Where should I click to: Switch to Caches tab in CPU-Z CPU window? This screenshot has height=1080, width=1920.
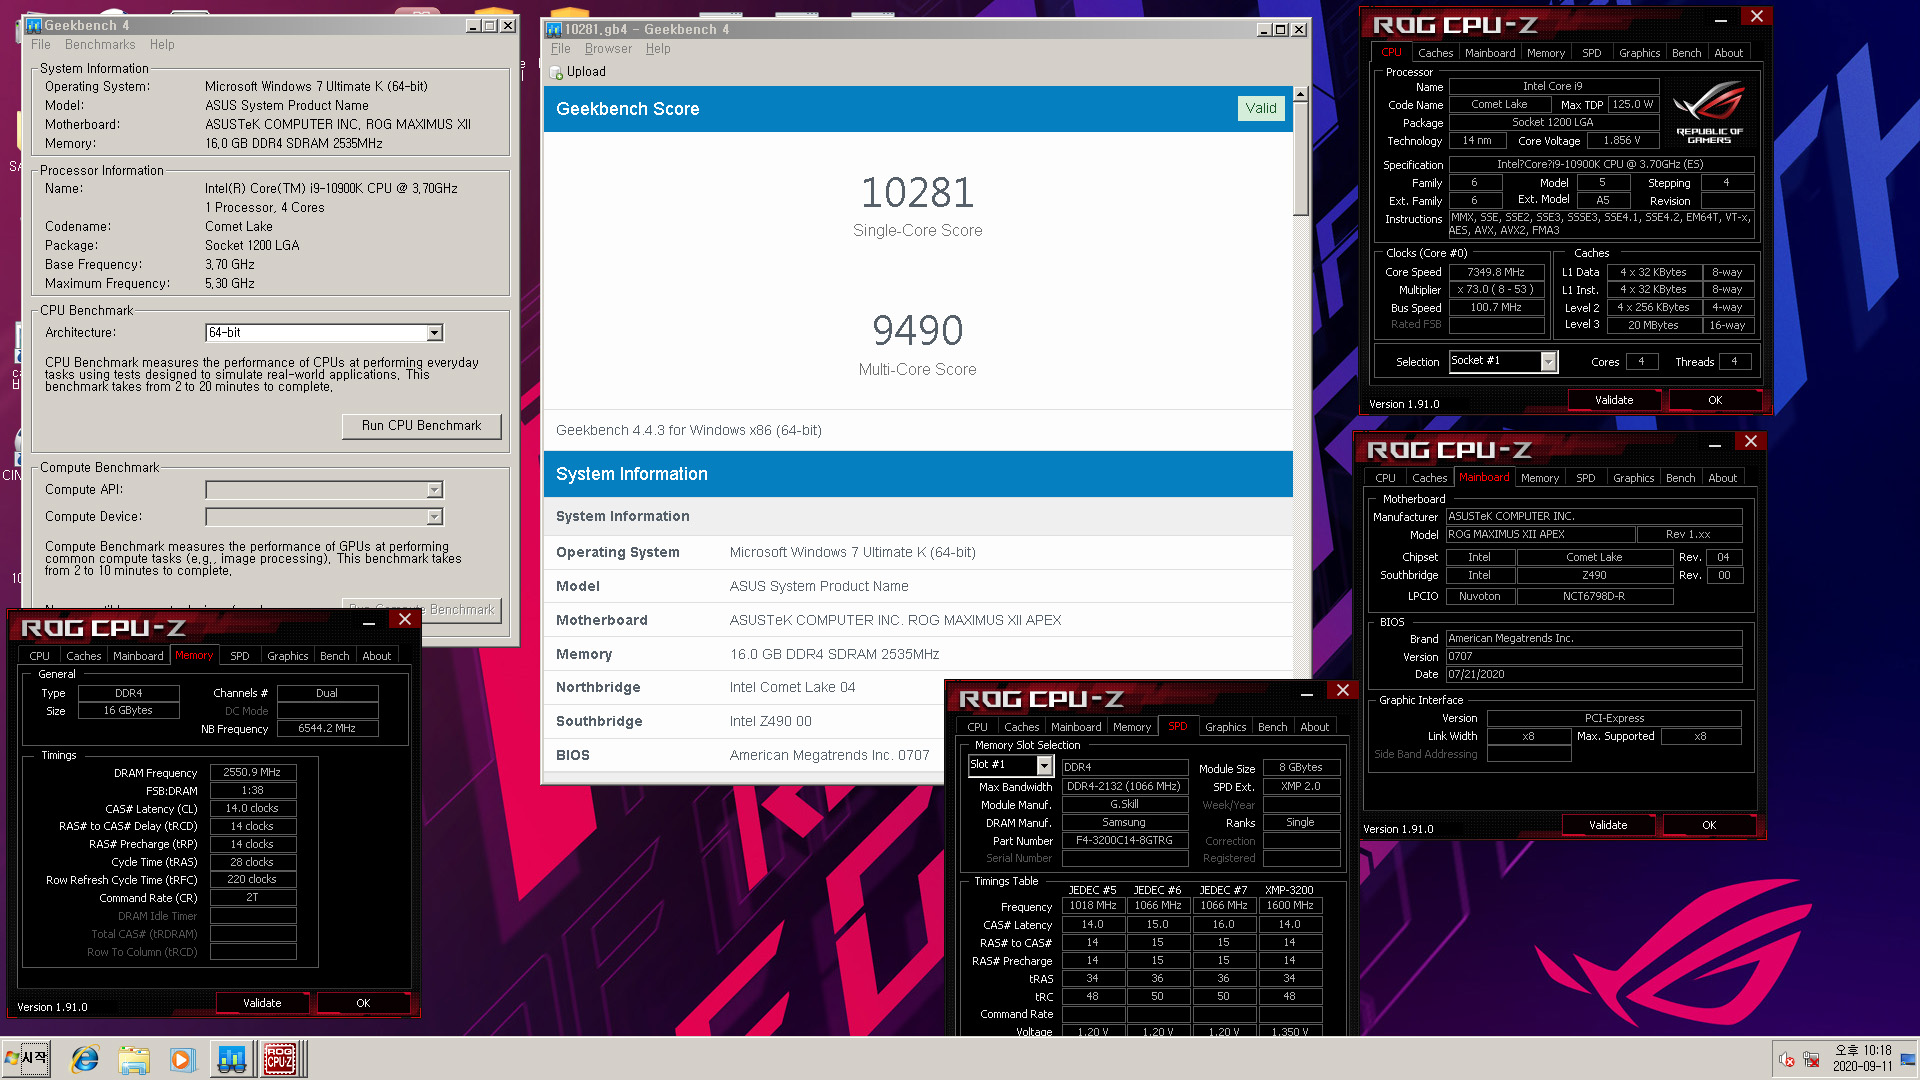(1435, 53)
